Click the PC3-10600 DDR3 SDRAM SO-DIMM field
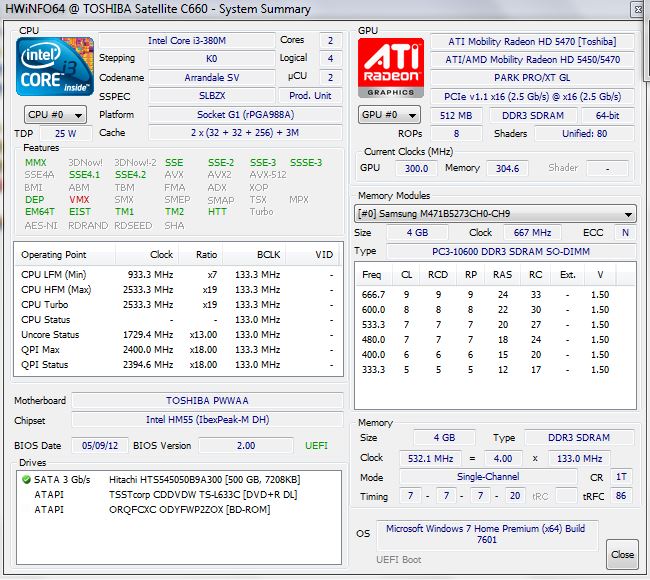650x580 pixels. (x=511, y=252)
